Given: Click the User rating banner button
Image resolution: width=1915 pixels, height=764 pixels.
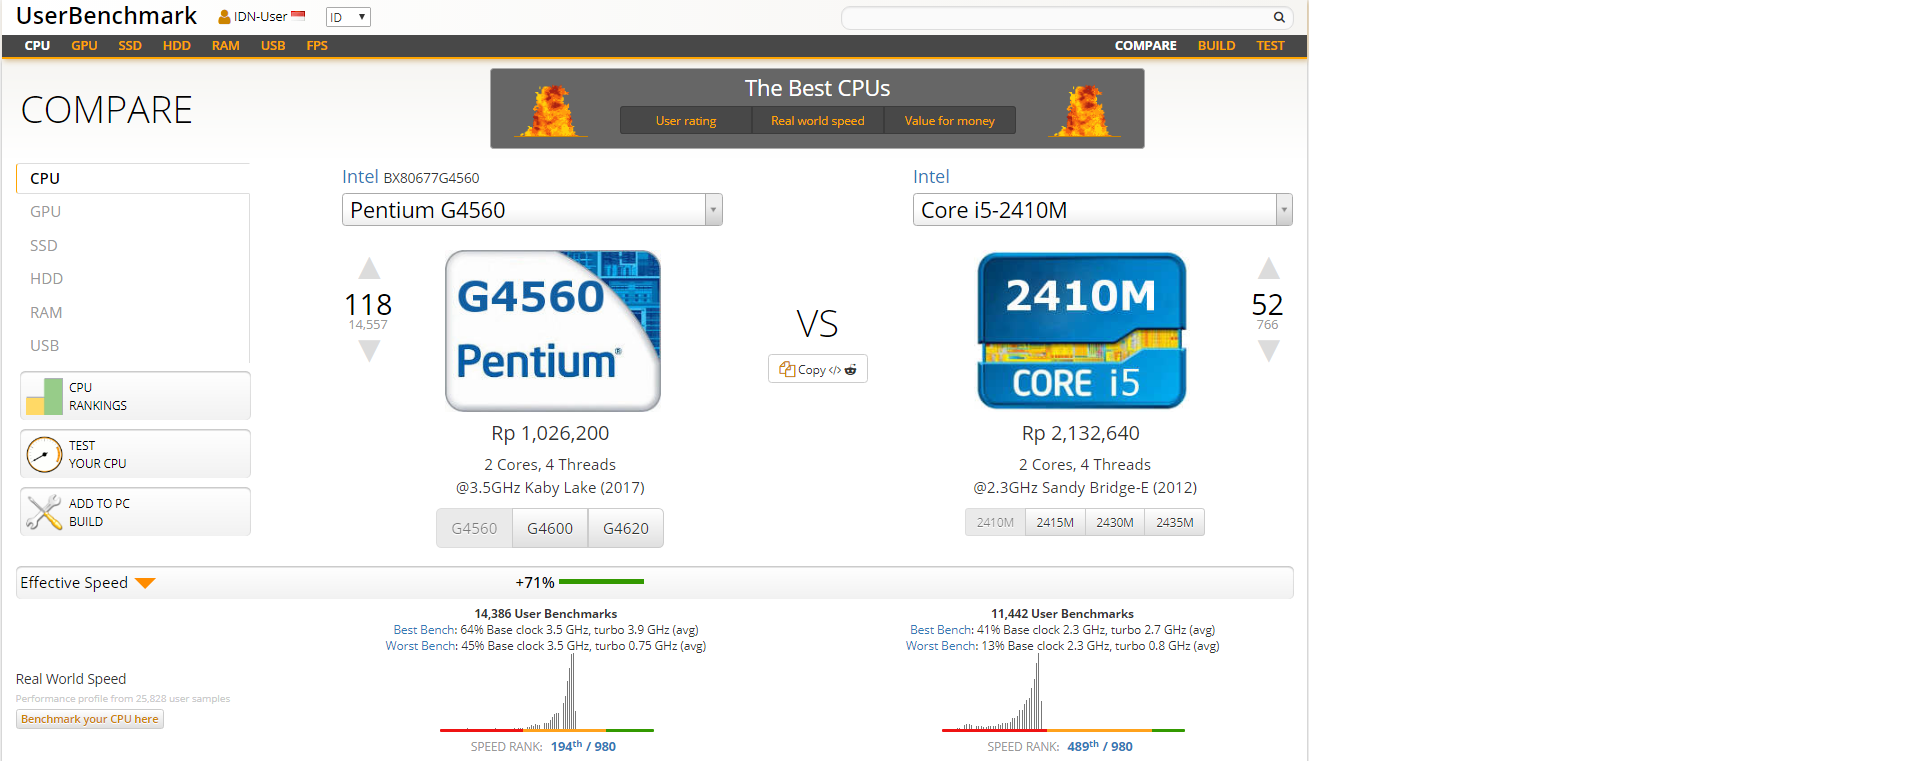Looking at the screenshot, I should pyautogui.click(x=686, y=120).
